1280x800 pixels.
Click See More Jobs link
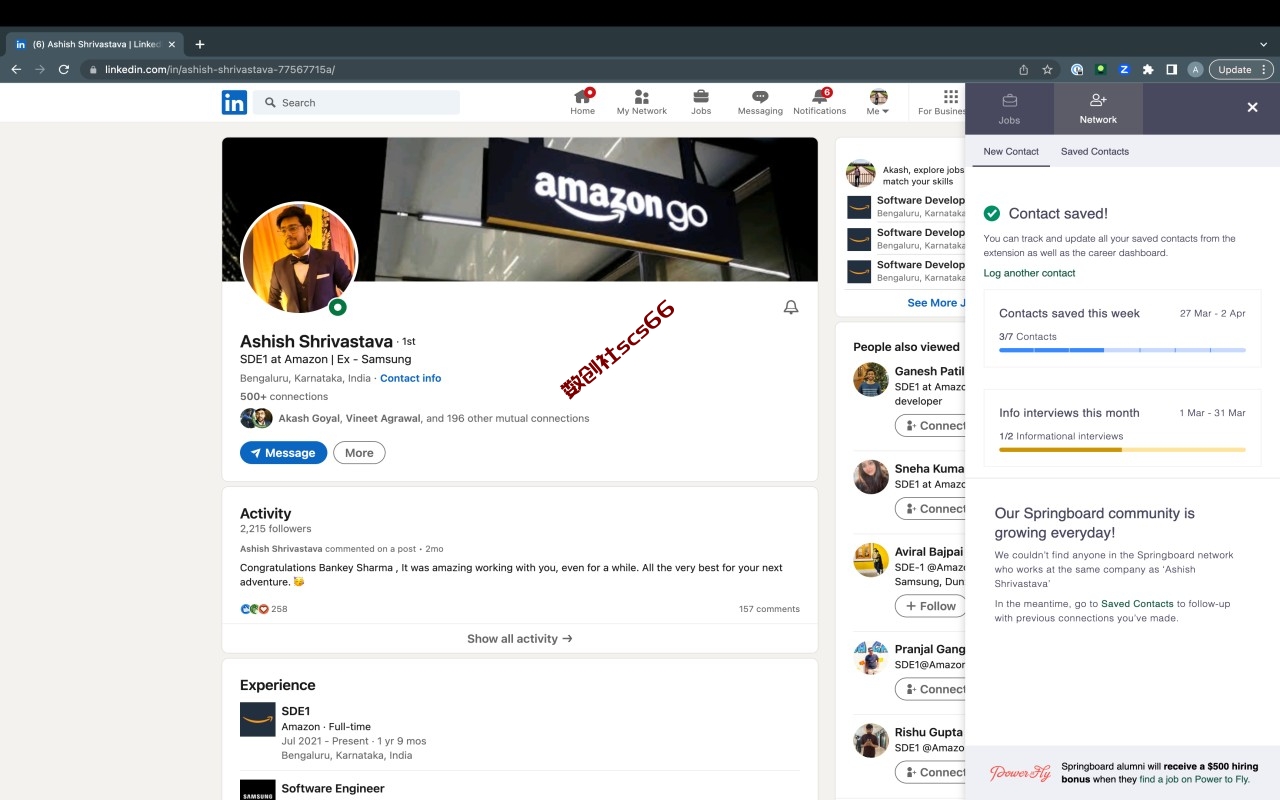point(936,303)
